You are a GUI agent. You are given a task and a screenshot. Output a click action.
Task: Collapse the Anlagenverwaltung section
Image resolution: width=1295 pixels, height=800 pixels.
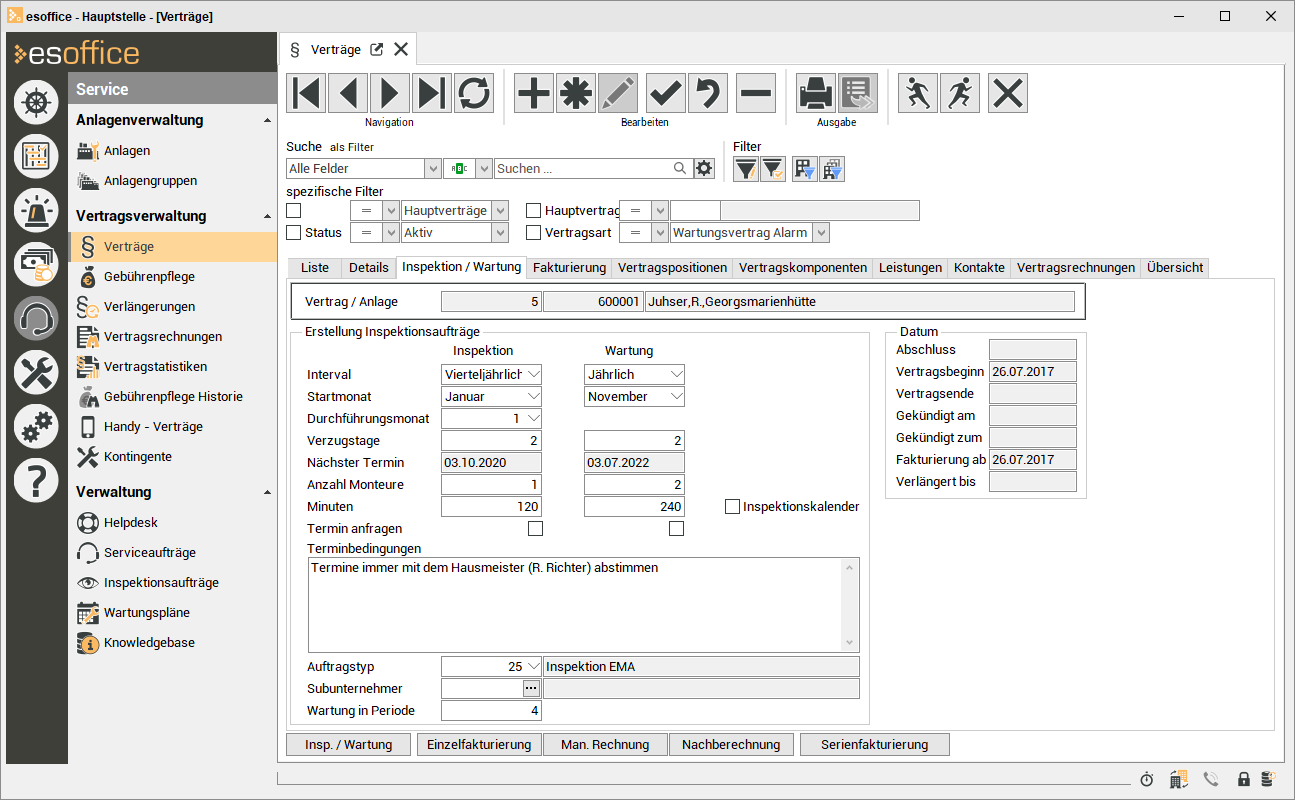coord(267,120)
